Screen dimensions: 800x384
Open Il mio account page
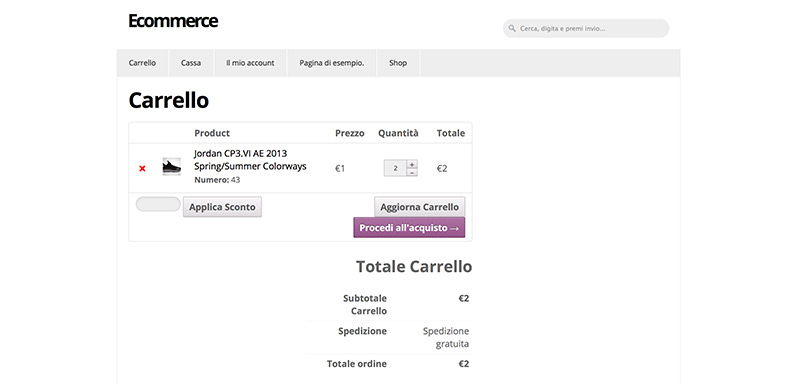tap(251, 63)
